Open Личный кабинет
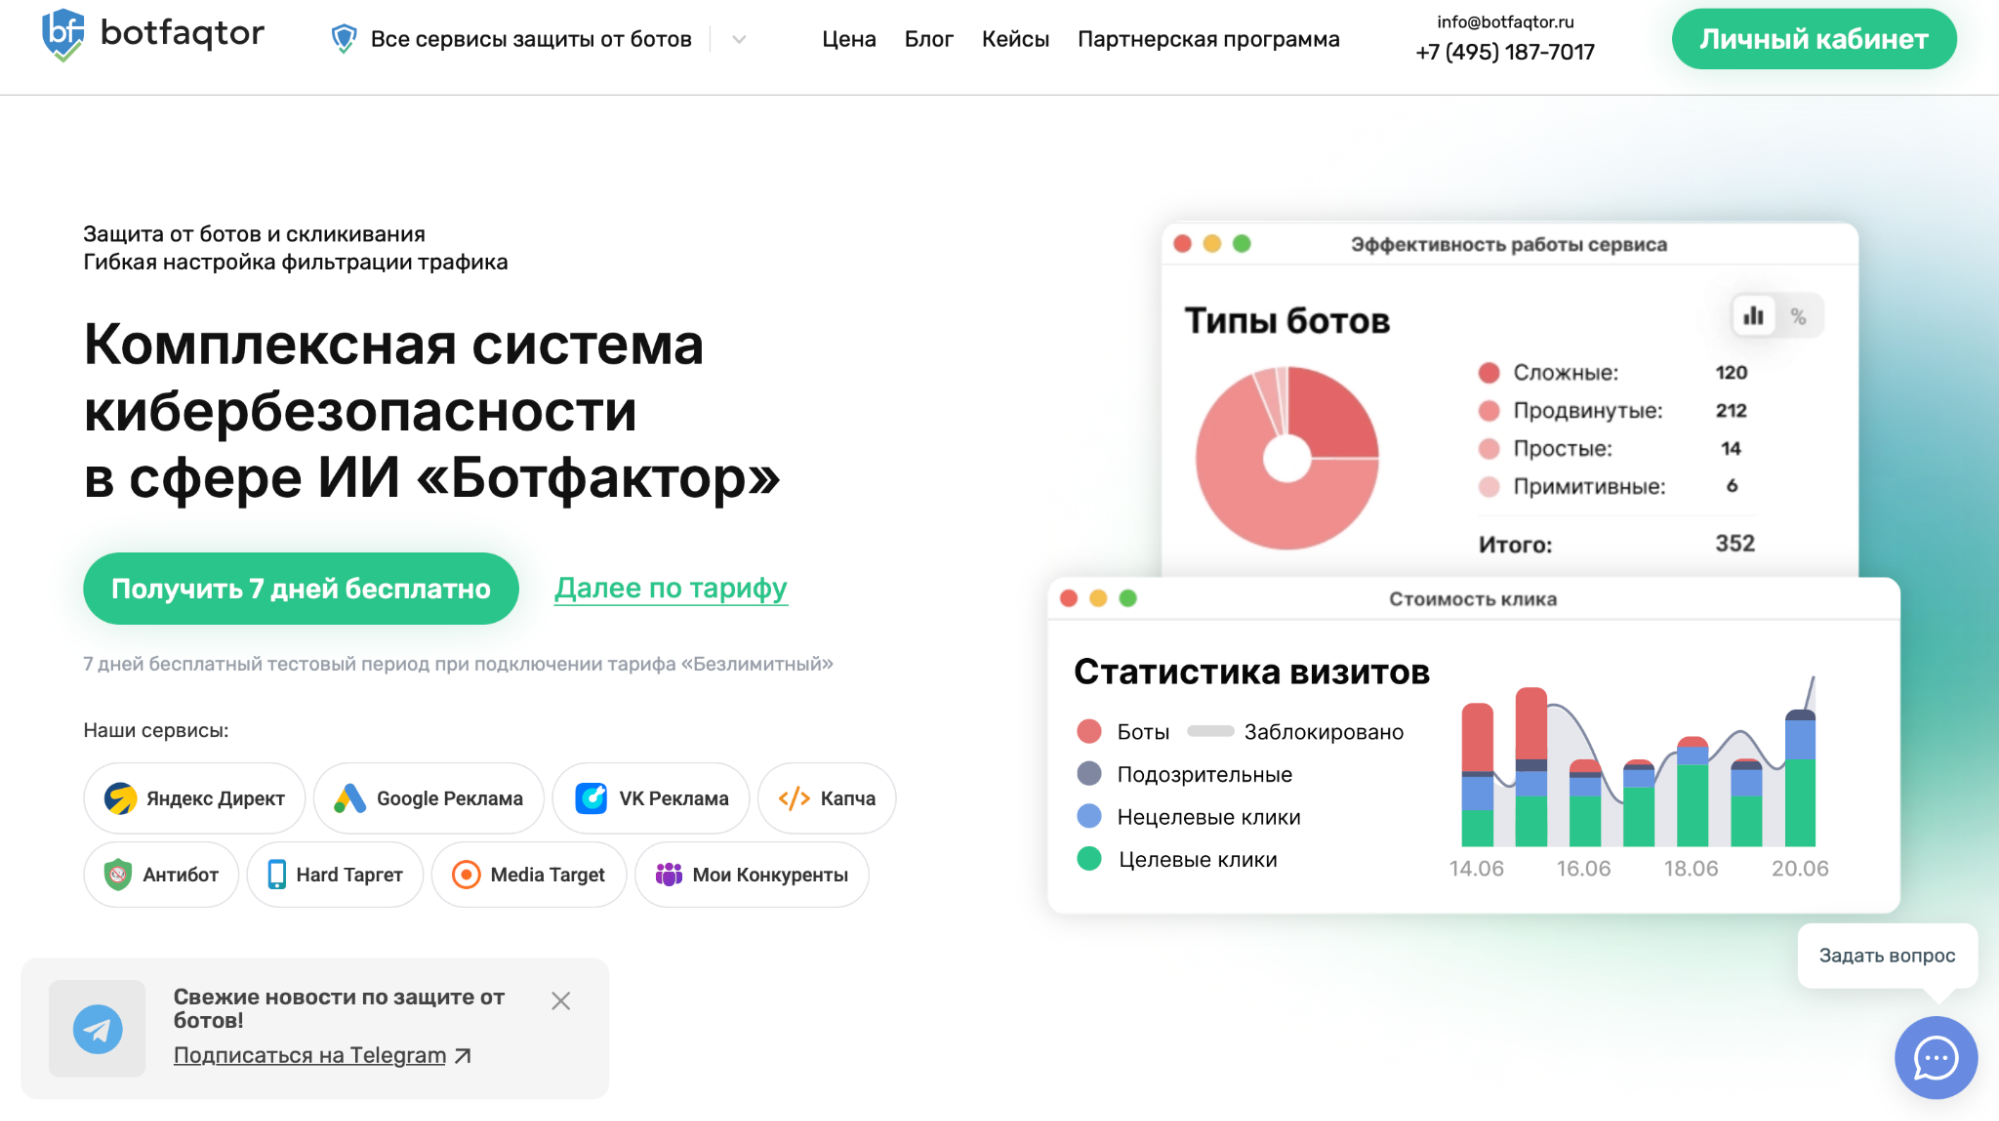Image resolution: width=1999 pixels, height=1121 pixels. point(1813,39)
